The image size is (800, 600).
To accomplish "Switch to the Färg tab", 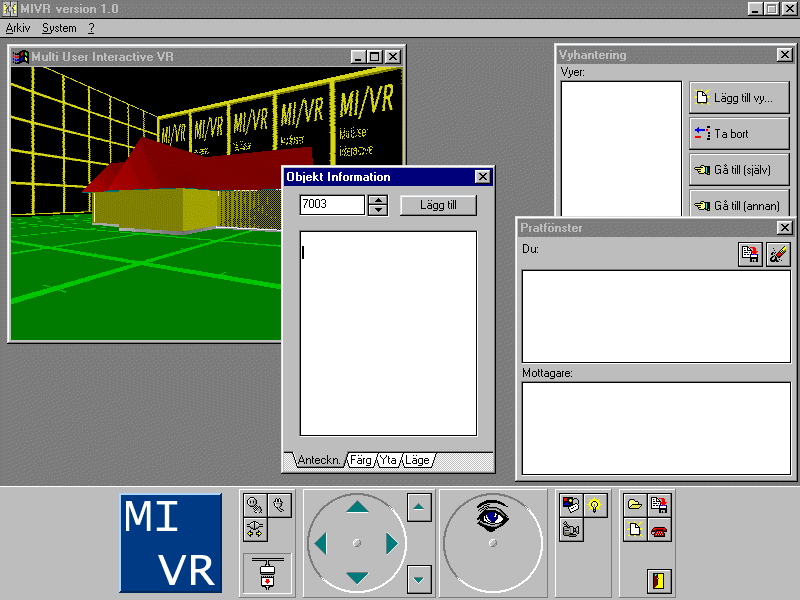I will [x=361, y=461].
